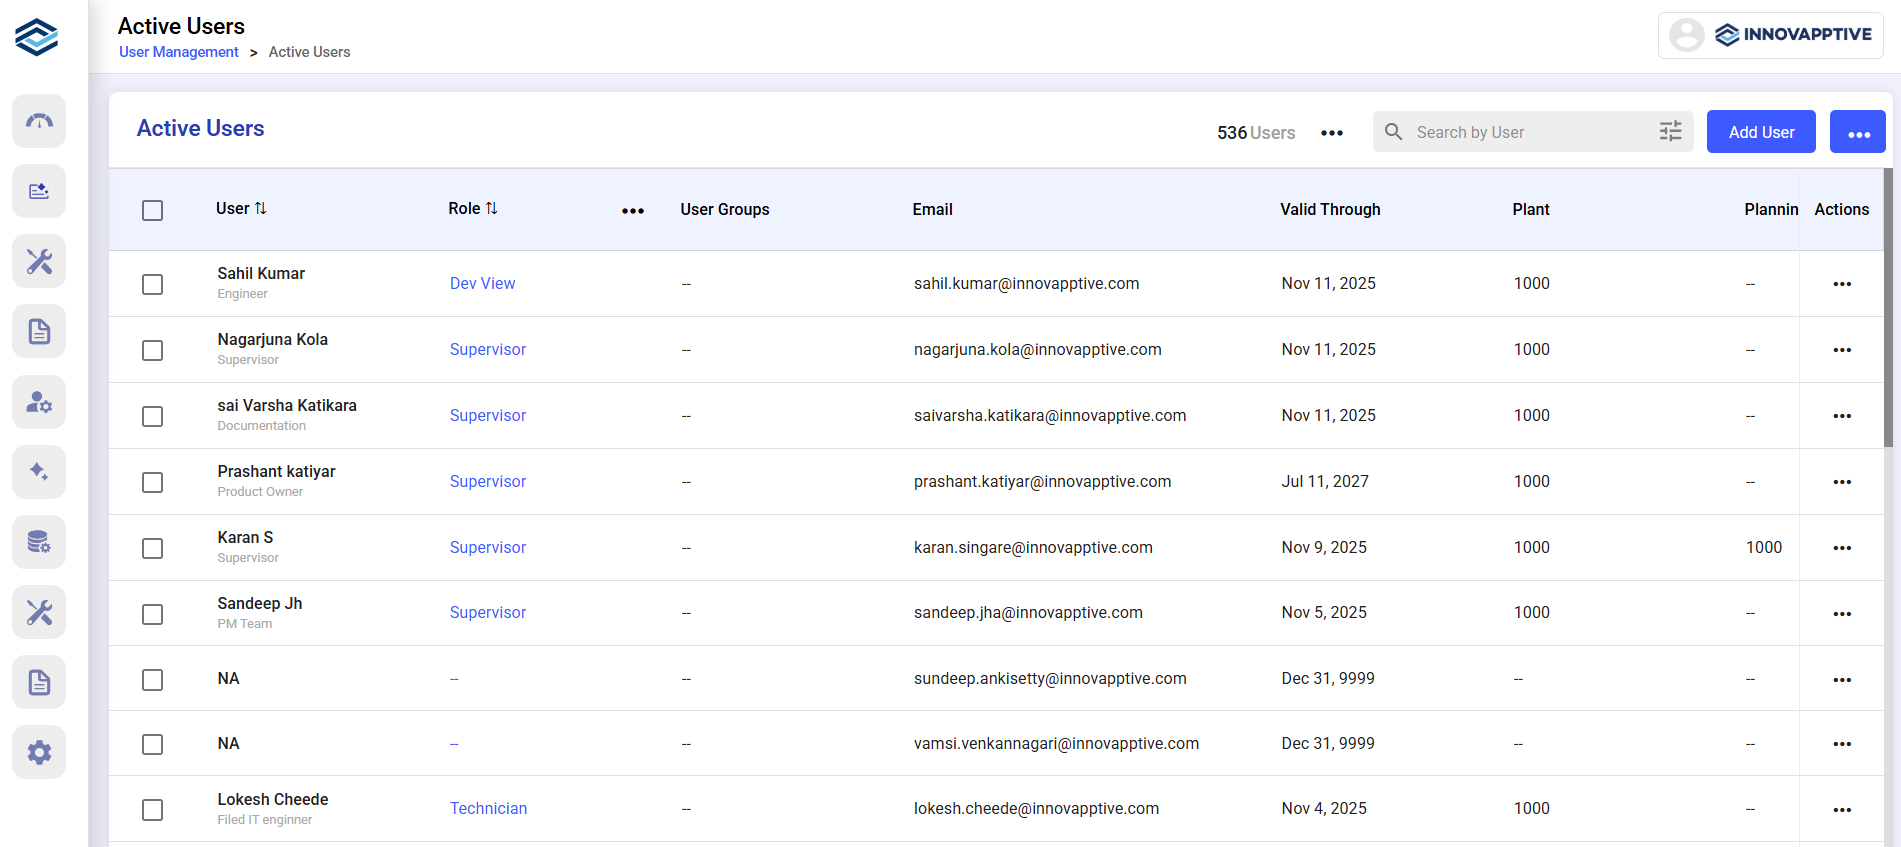
Task: Open actions menu for Lokesh Cheede
Action: click(x=1841, y=809)
